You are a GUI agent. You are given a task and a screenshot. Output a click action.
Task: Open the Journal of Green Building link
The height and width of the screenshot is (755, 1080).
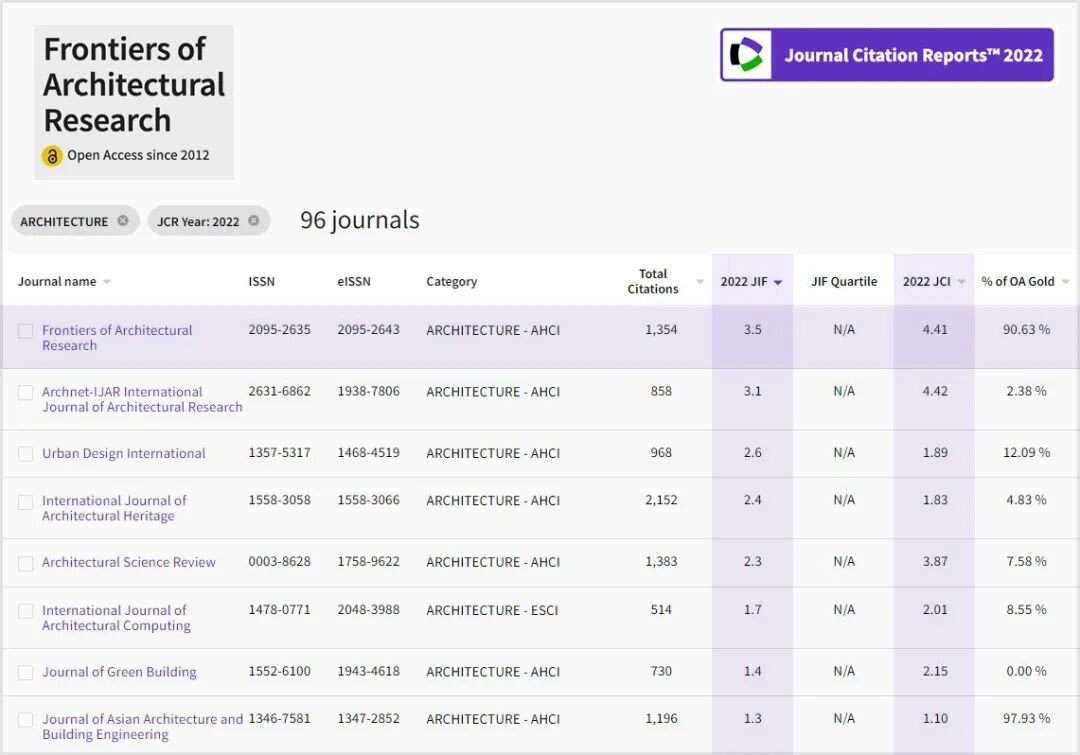[119, 672]
